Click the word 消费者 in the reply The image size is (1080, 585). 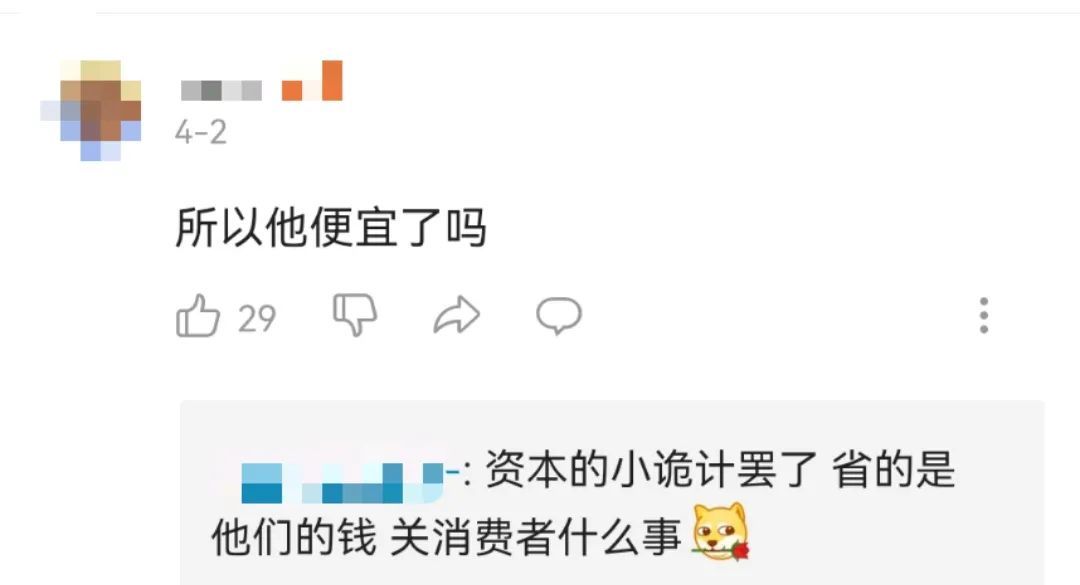[493, 537]
